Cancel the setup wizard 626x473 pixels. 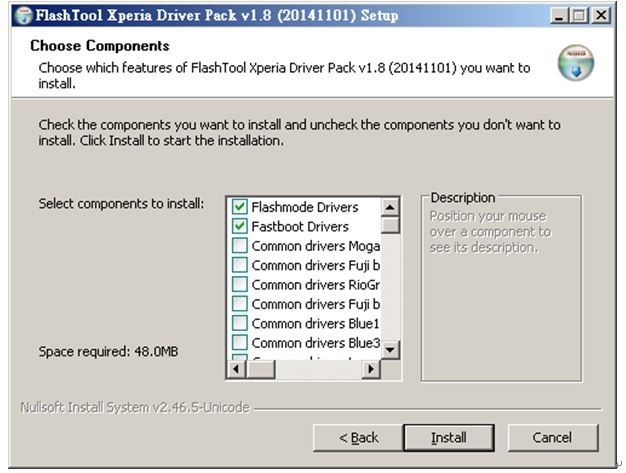(553, 438)
